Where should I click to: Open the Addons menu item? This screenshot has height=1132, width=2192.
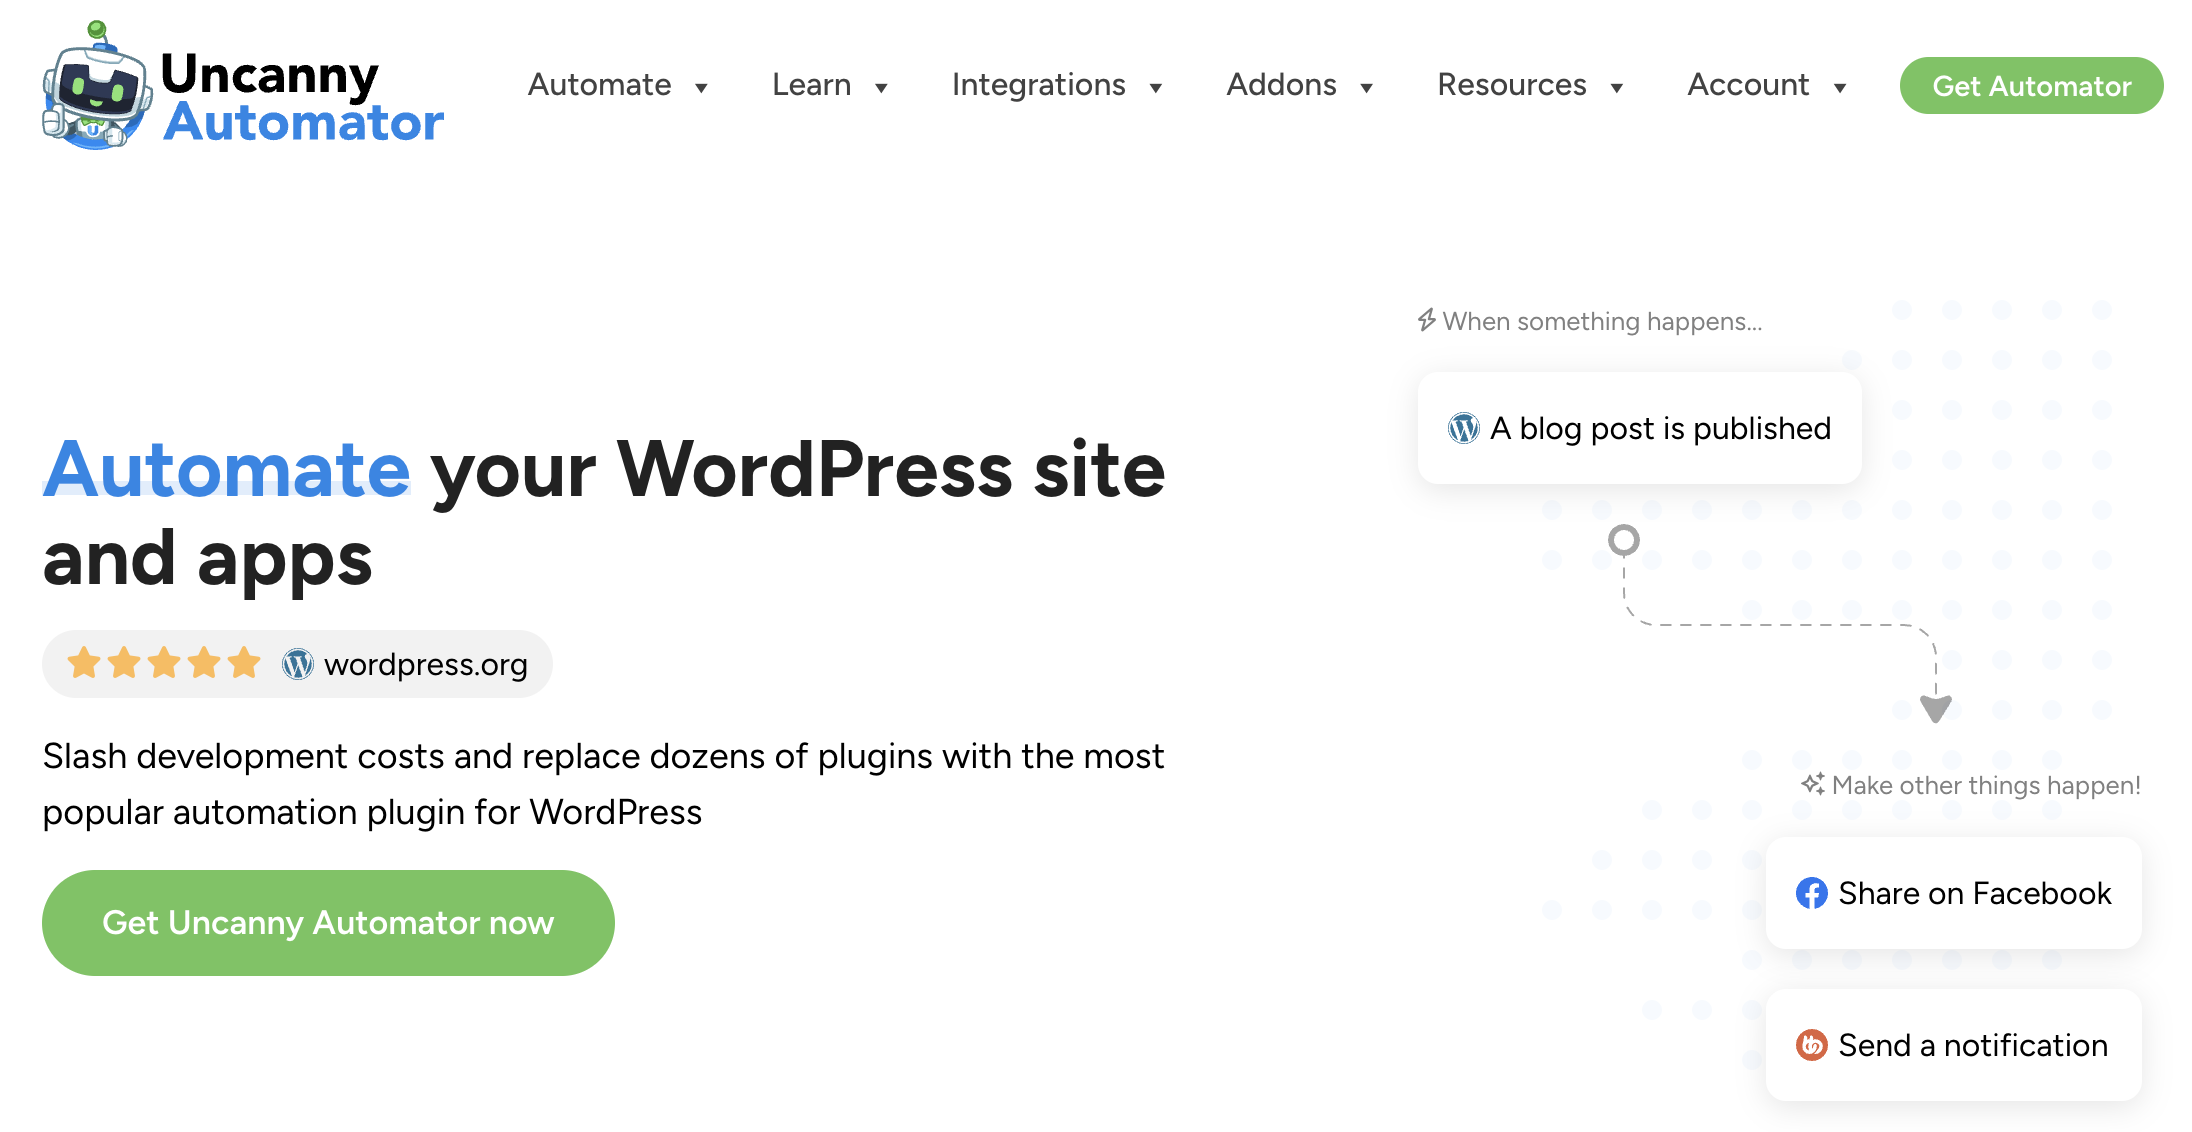(1281, 85)
